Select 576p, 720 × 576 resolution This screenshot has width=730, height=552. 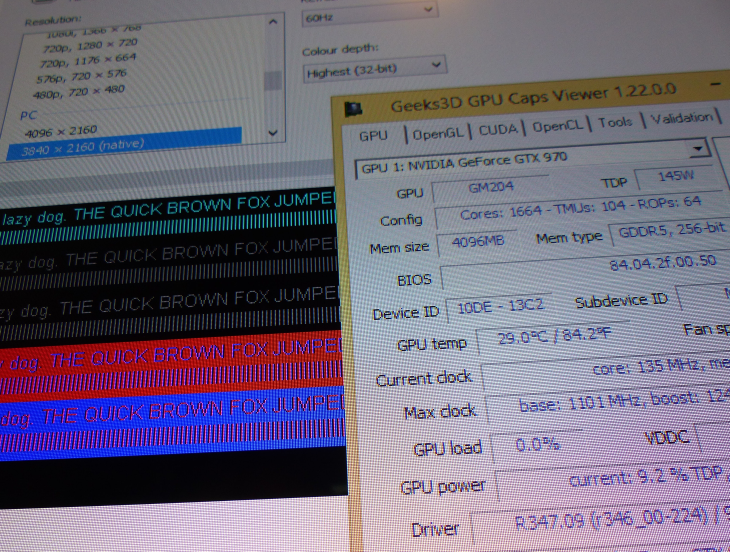[x=81, y=76]
